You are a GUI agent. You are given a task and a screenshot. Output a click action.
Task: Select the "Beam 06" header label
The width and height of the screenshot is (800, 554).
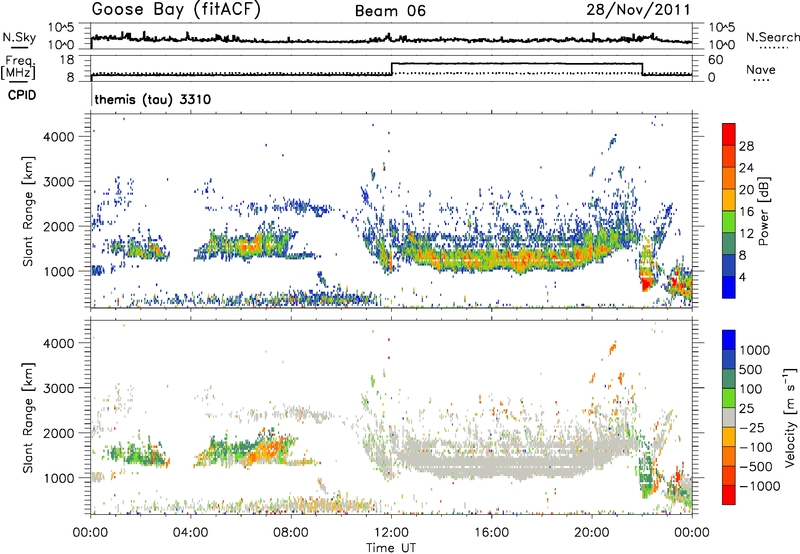pos(390,11)
